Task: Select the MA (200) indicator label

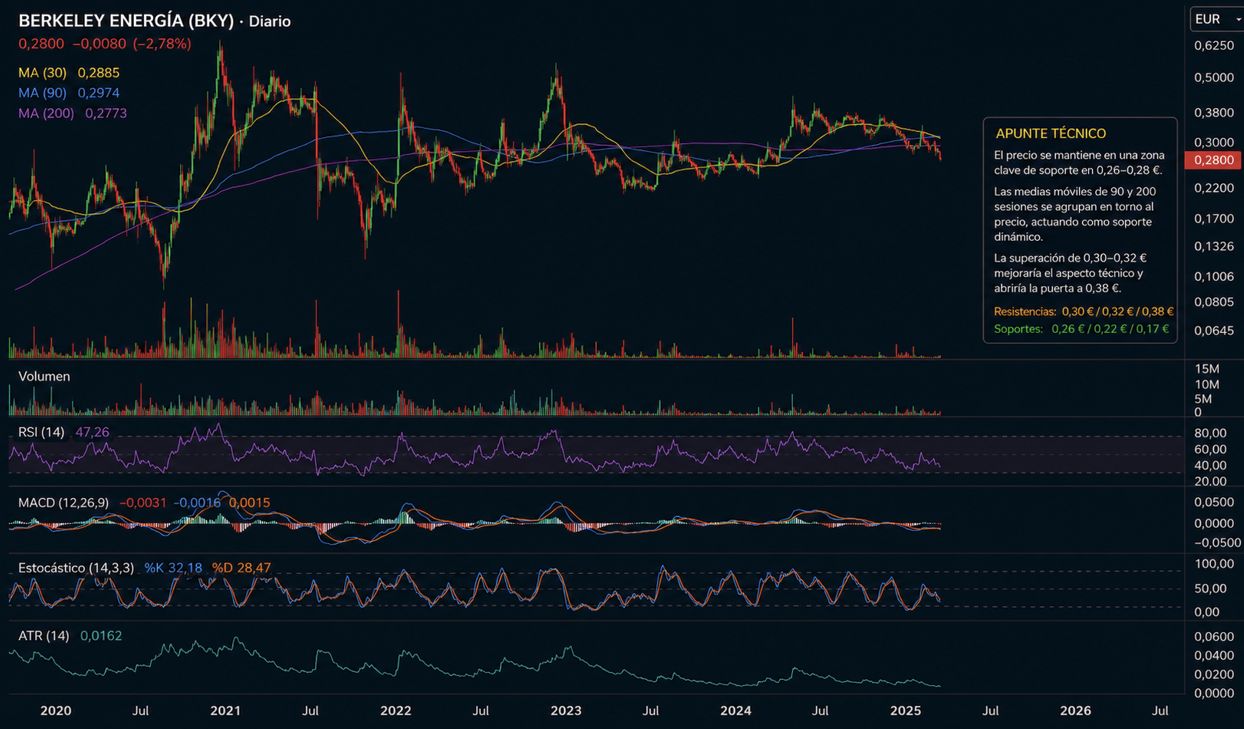Action: click(46, 113)
